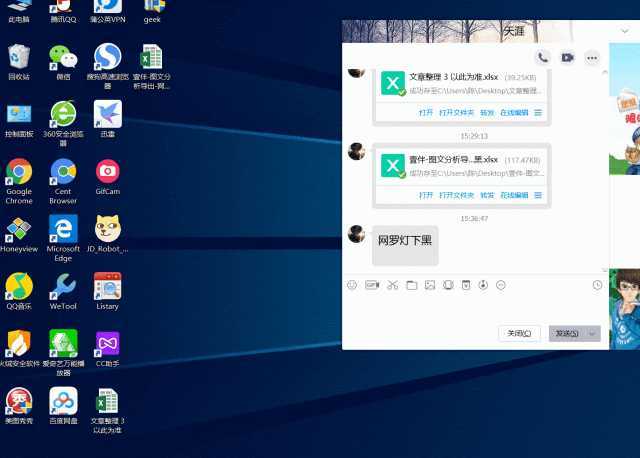Image resolution: width=640 pixels, height=458 pixels.
Task: Select the 火绒安全软件 desktop icon
Action: point(19,349)
